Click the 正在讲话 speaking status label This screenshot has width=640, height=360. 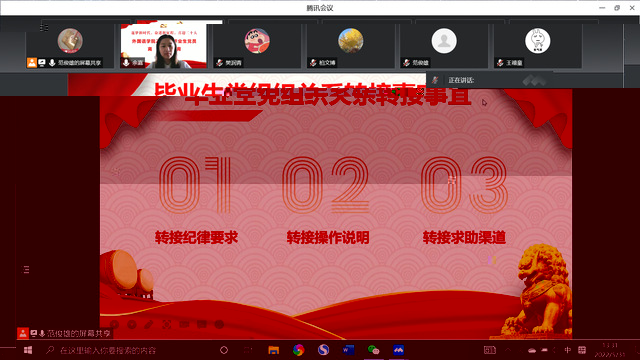(461, 80)
